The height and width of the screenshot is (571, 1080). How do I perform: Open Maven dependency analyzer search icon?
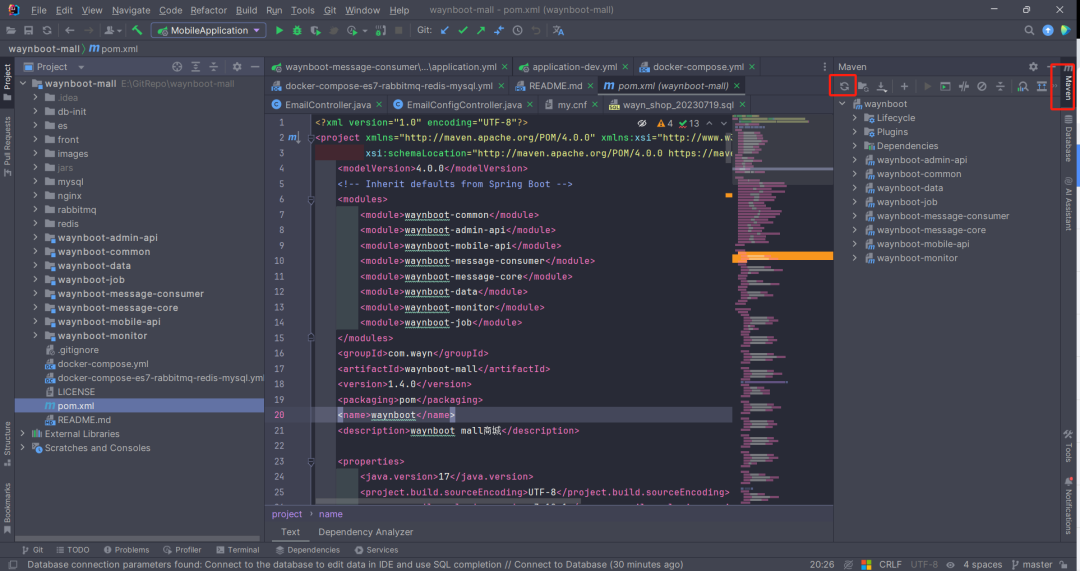click(x=1023, y=86)
